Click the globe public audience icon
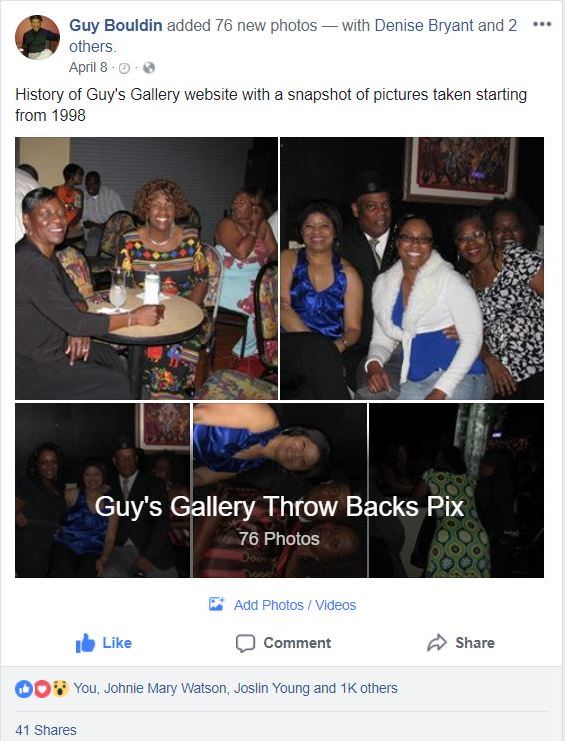565x741 pixels. pos(149,68)
